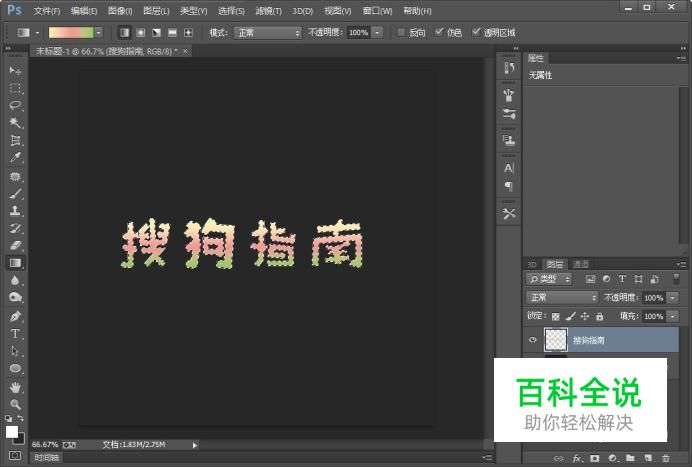Choose the Diamond Gradient style
The image size is (692, 467).
click(188, 33)
